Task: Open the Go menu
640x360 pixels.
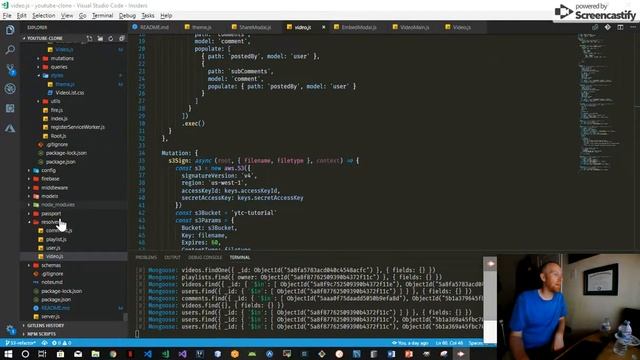Action: coord(82,16)
